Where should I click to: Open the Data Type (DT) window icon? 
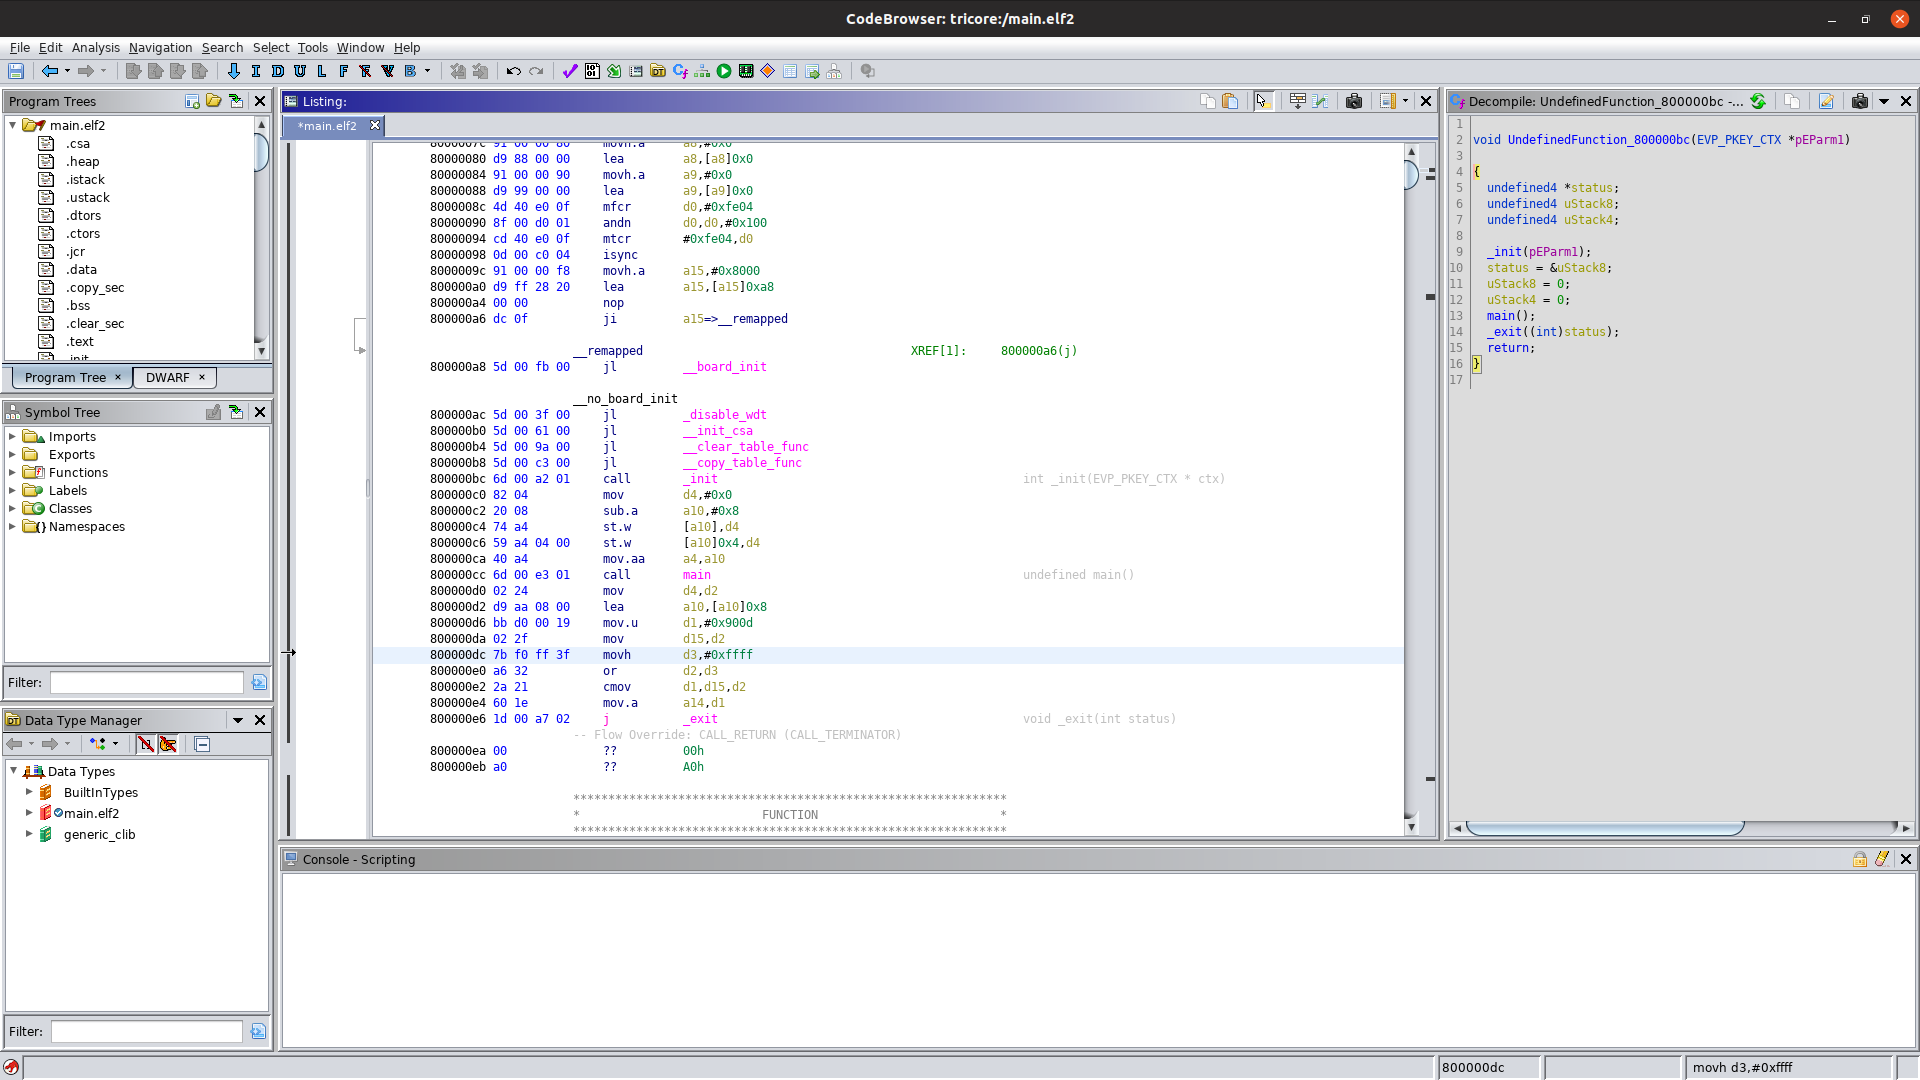(x=658, y=71)
